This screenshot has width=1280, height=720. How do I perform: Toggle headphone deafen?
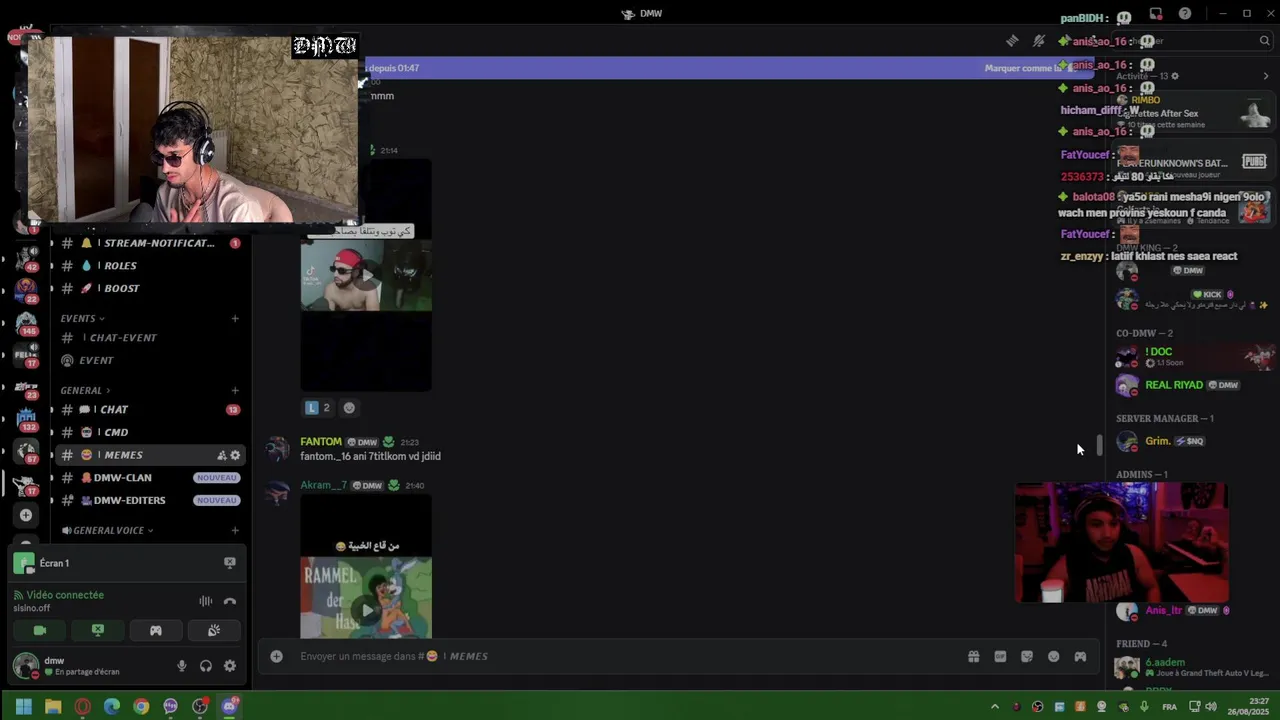point(206,666)
